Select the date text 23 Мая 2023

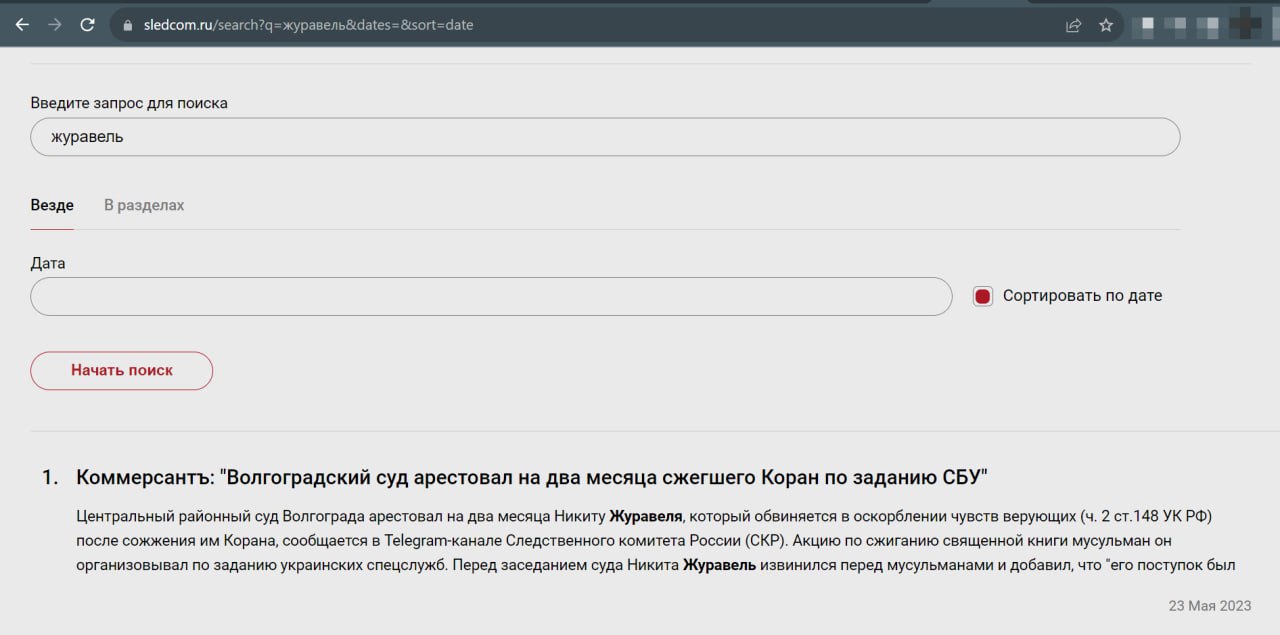1210,606
